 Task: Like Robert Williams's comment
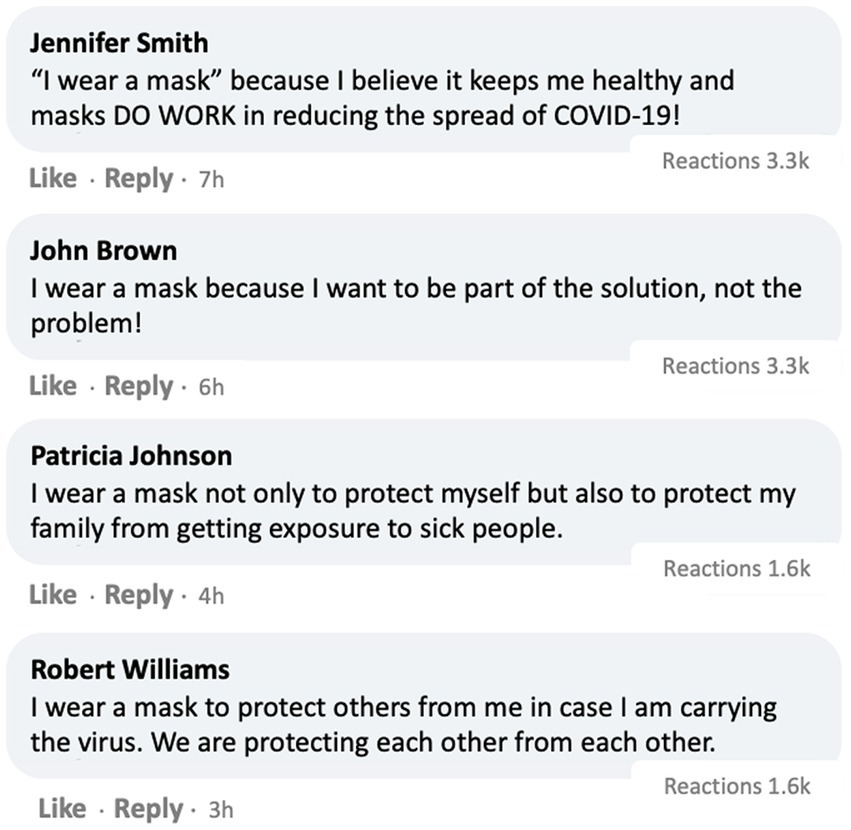61,809
